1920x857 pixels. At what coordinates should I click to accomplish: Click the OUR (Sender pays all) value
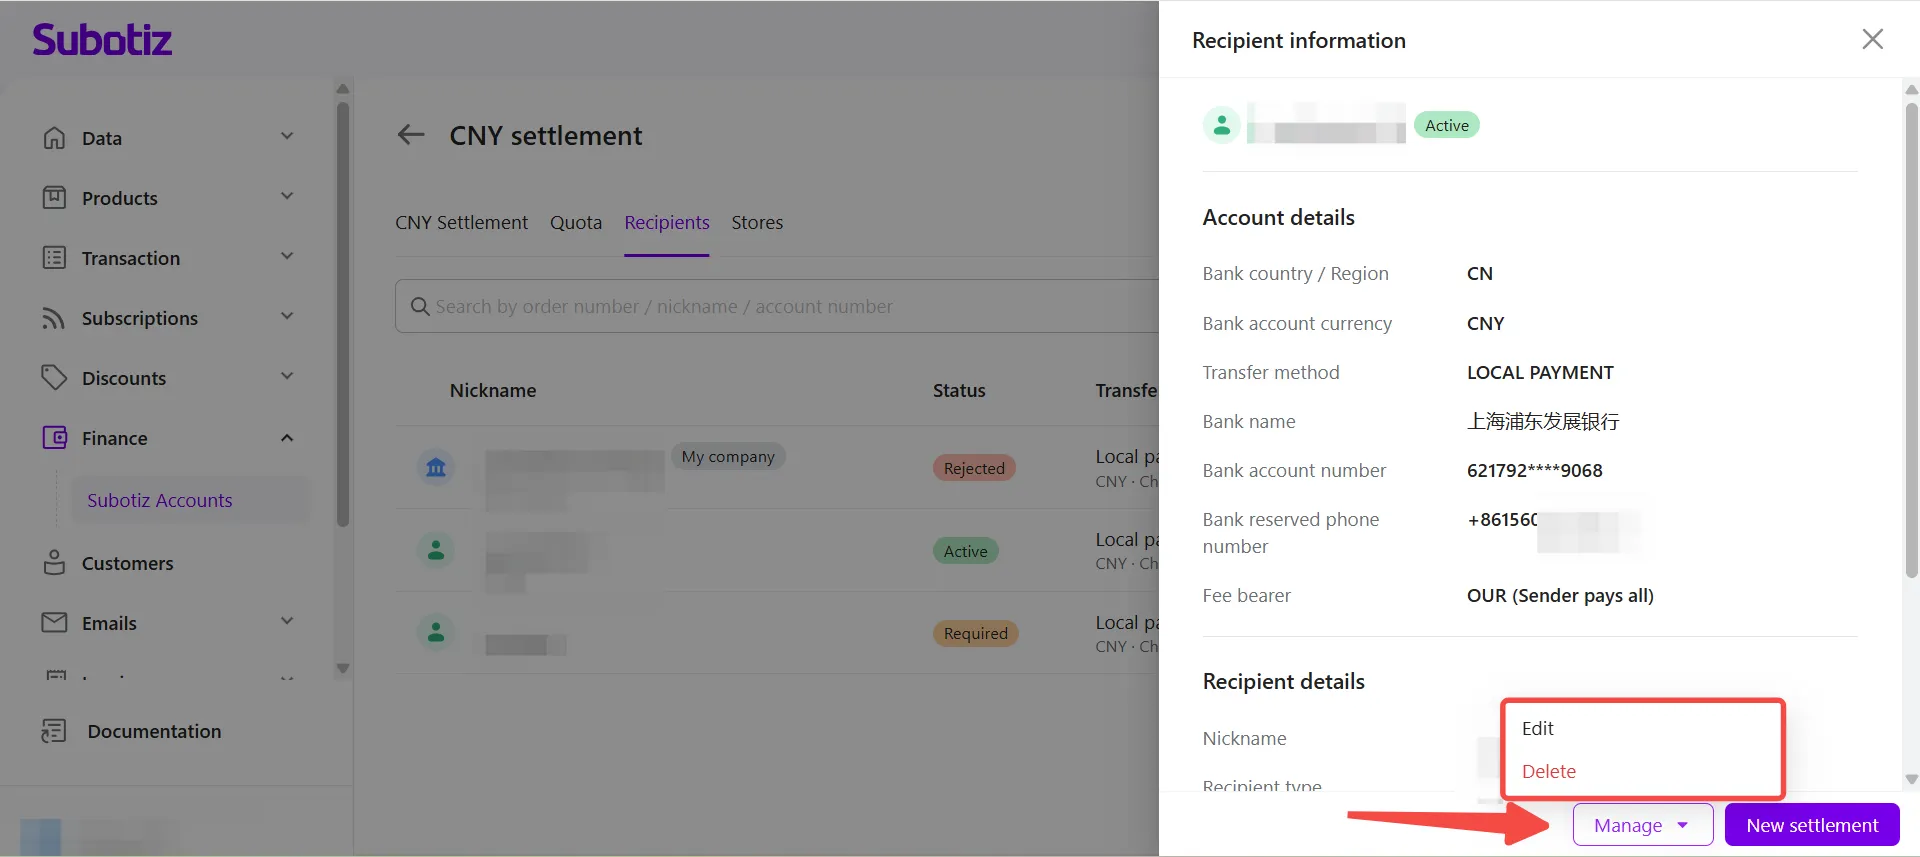pos(1560,595)
